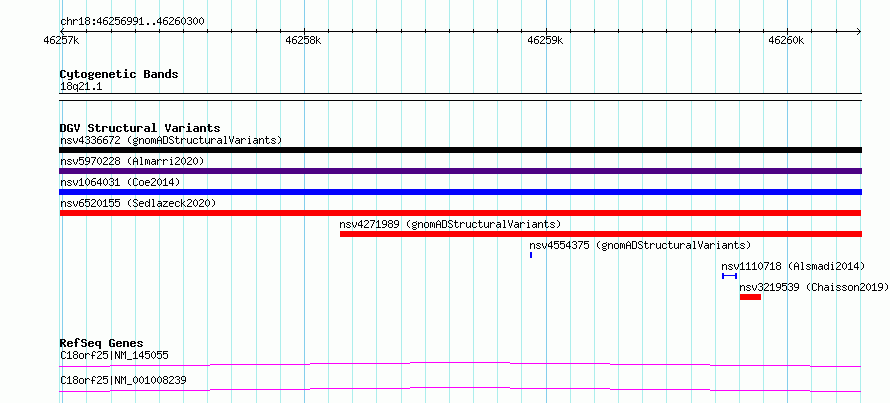The image size is (890, 403).
Task: Click the nsv4336672 (gnomADStructuralVariants) label
Action: point(171,140)
